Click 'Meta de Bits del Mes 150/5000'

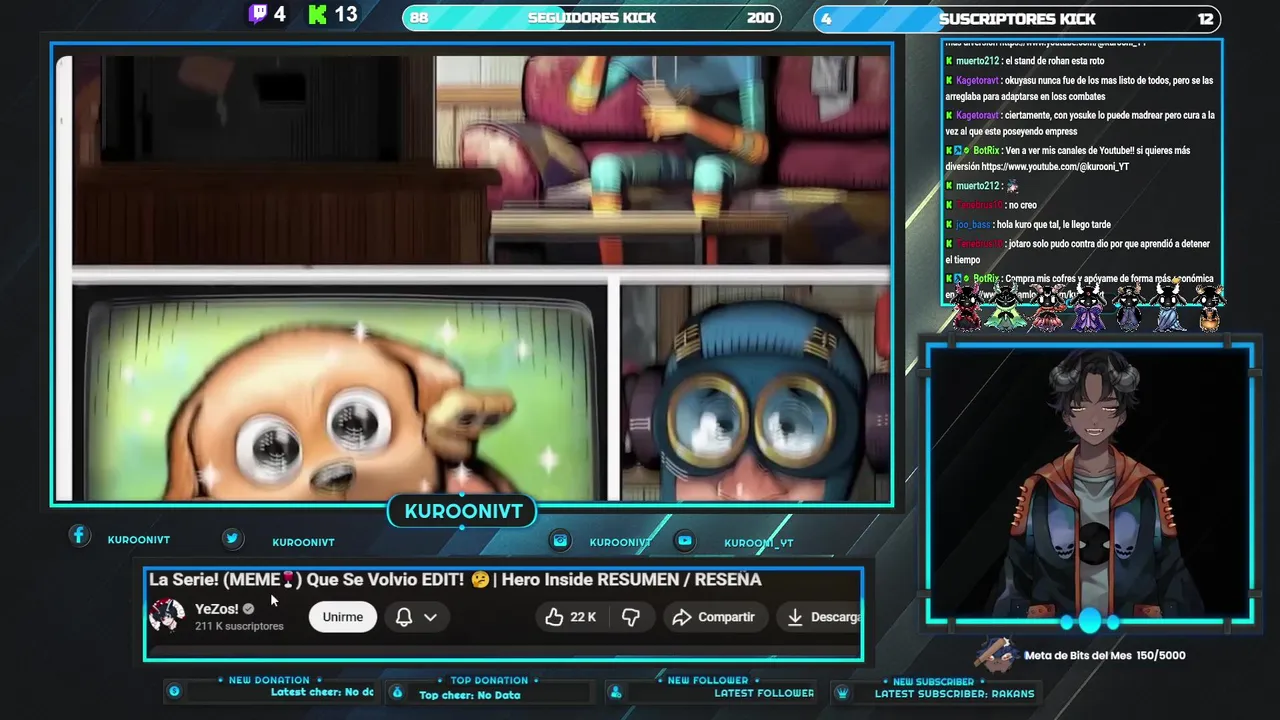click(1105, 656)
